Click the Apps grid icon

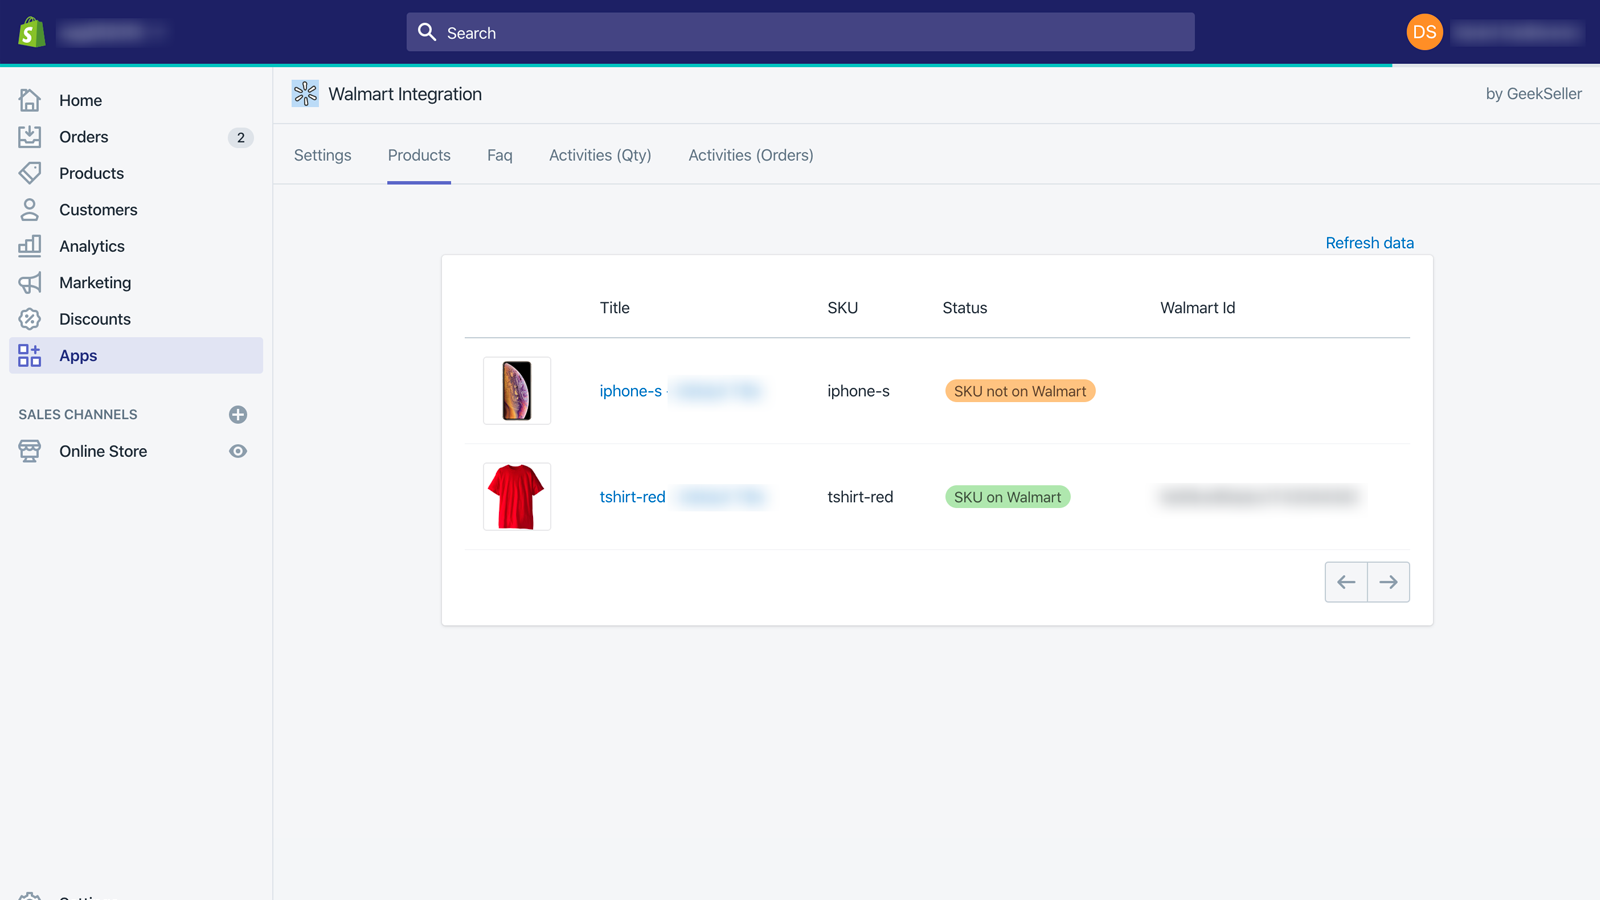point(30,356)
